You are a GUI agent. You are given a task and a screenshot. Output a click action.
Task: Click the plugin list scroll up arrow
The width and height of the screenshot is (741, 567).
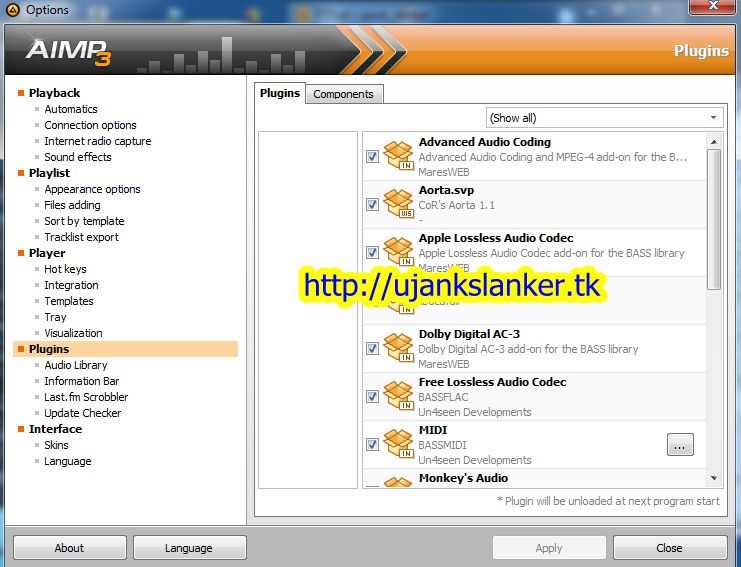pyautogui.click(x=714, y=142)
